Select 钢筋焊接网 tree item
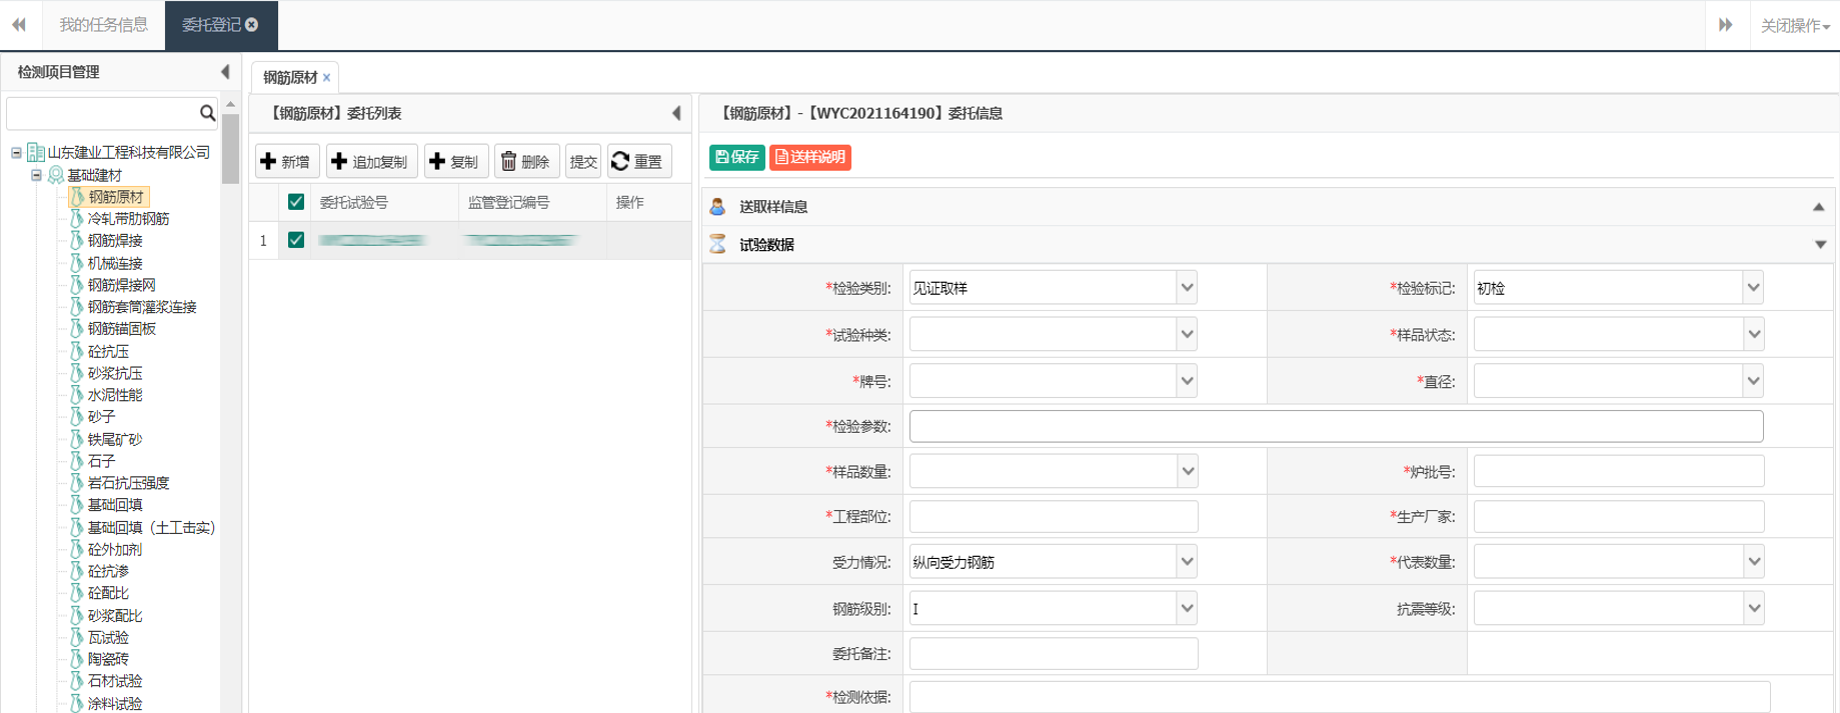Image resolution: width=1840 pixels, height=713 pixels. tap(121, 285)
